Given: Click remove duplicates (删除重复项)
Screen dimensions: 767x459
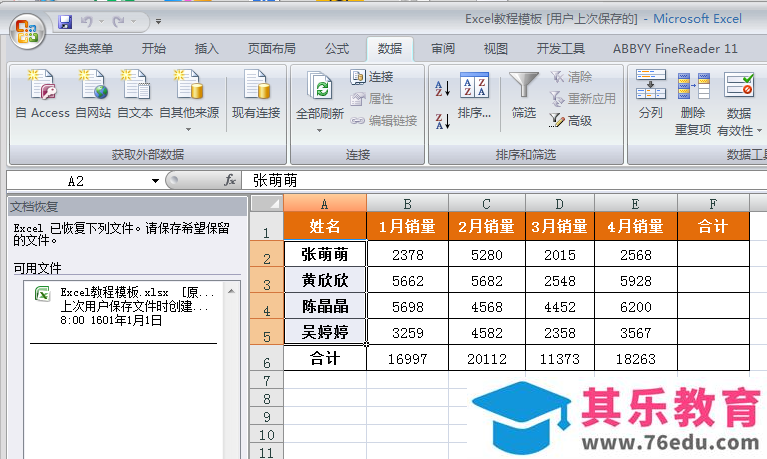Looking at the screenshot, I should 693,103.
